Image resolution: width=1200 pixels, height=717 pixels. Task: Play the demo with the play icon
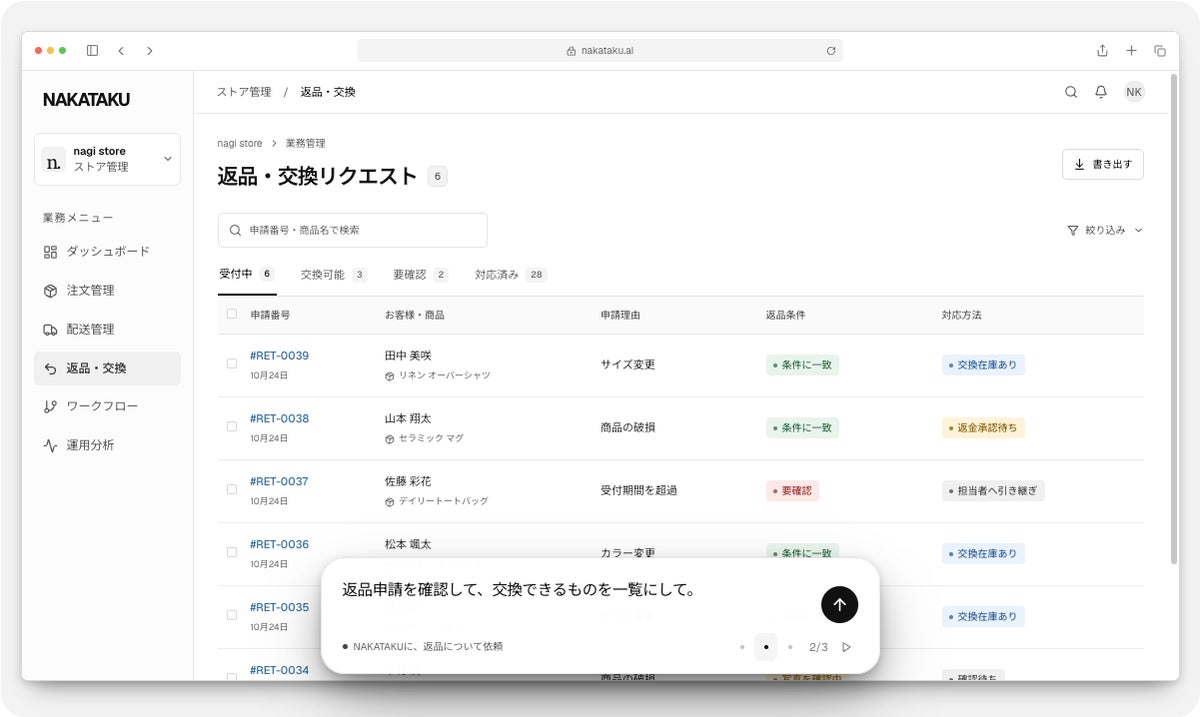(x=847, y=647)
